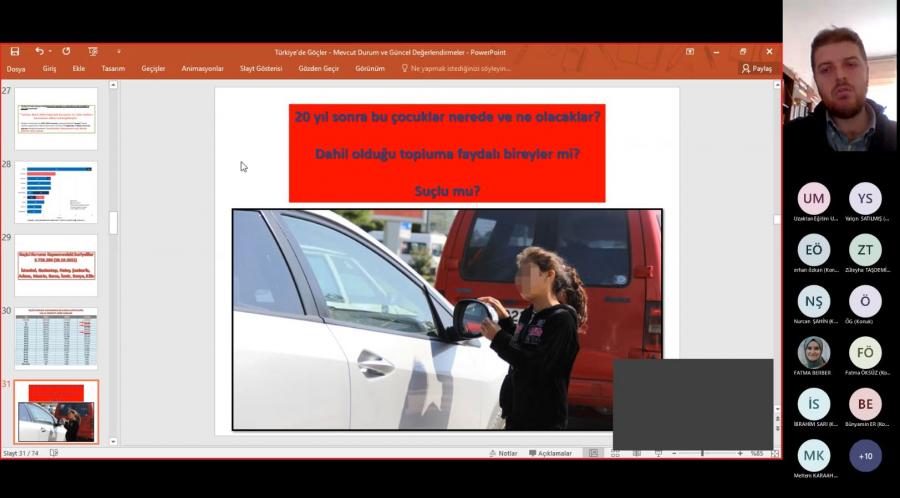Click the zoom slider in status bar
This screenshot has width=900, height=498.
[701, 453]
